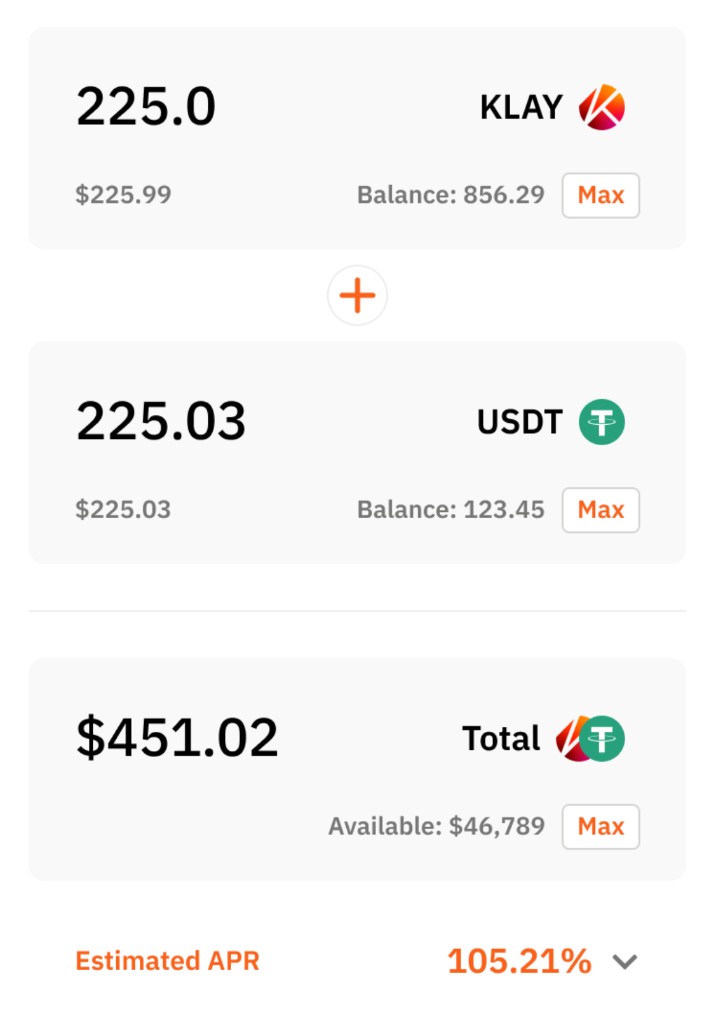This screenshot has width=716, height=1024.
Task: Click the Balance: 856.29 text
Action: click(451, 195)
